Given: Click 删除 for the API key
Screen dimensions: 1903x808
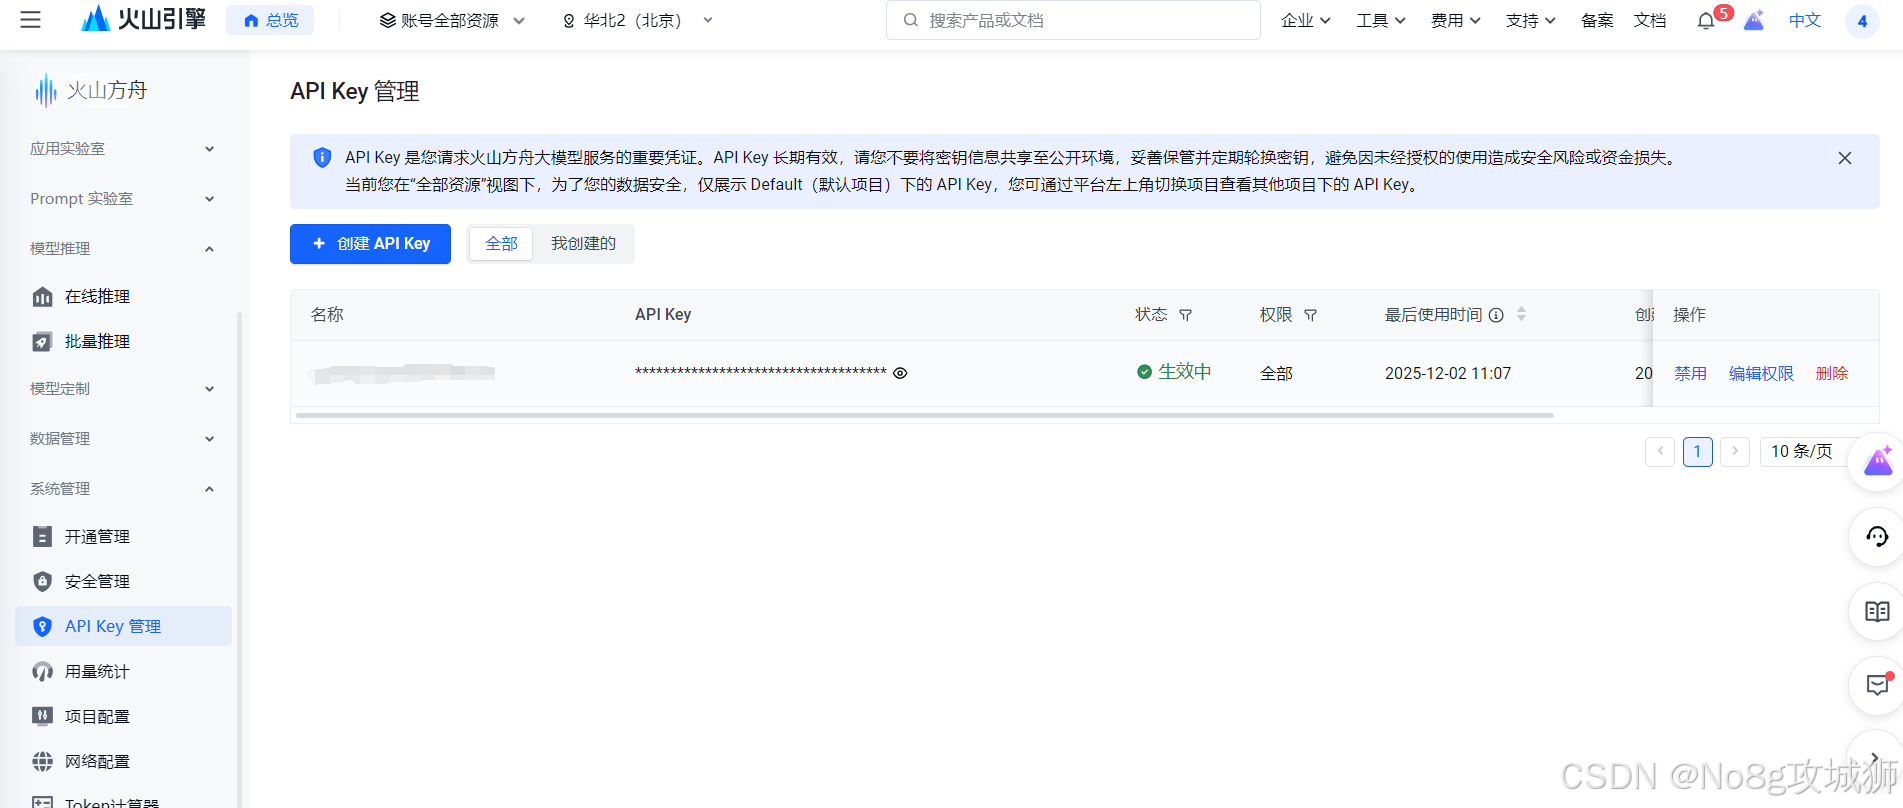Looking at the screenshot, I should click(x=1831, y=373).
